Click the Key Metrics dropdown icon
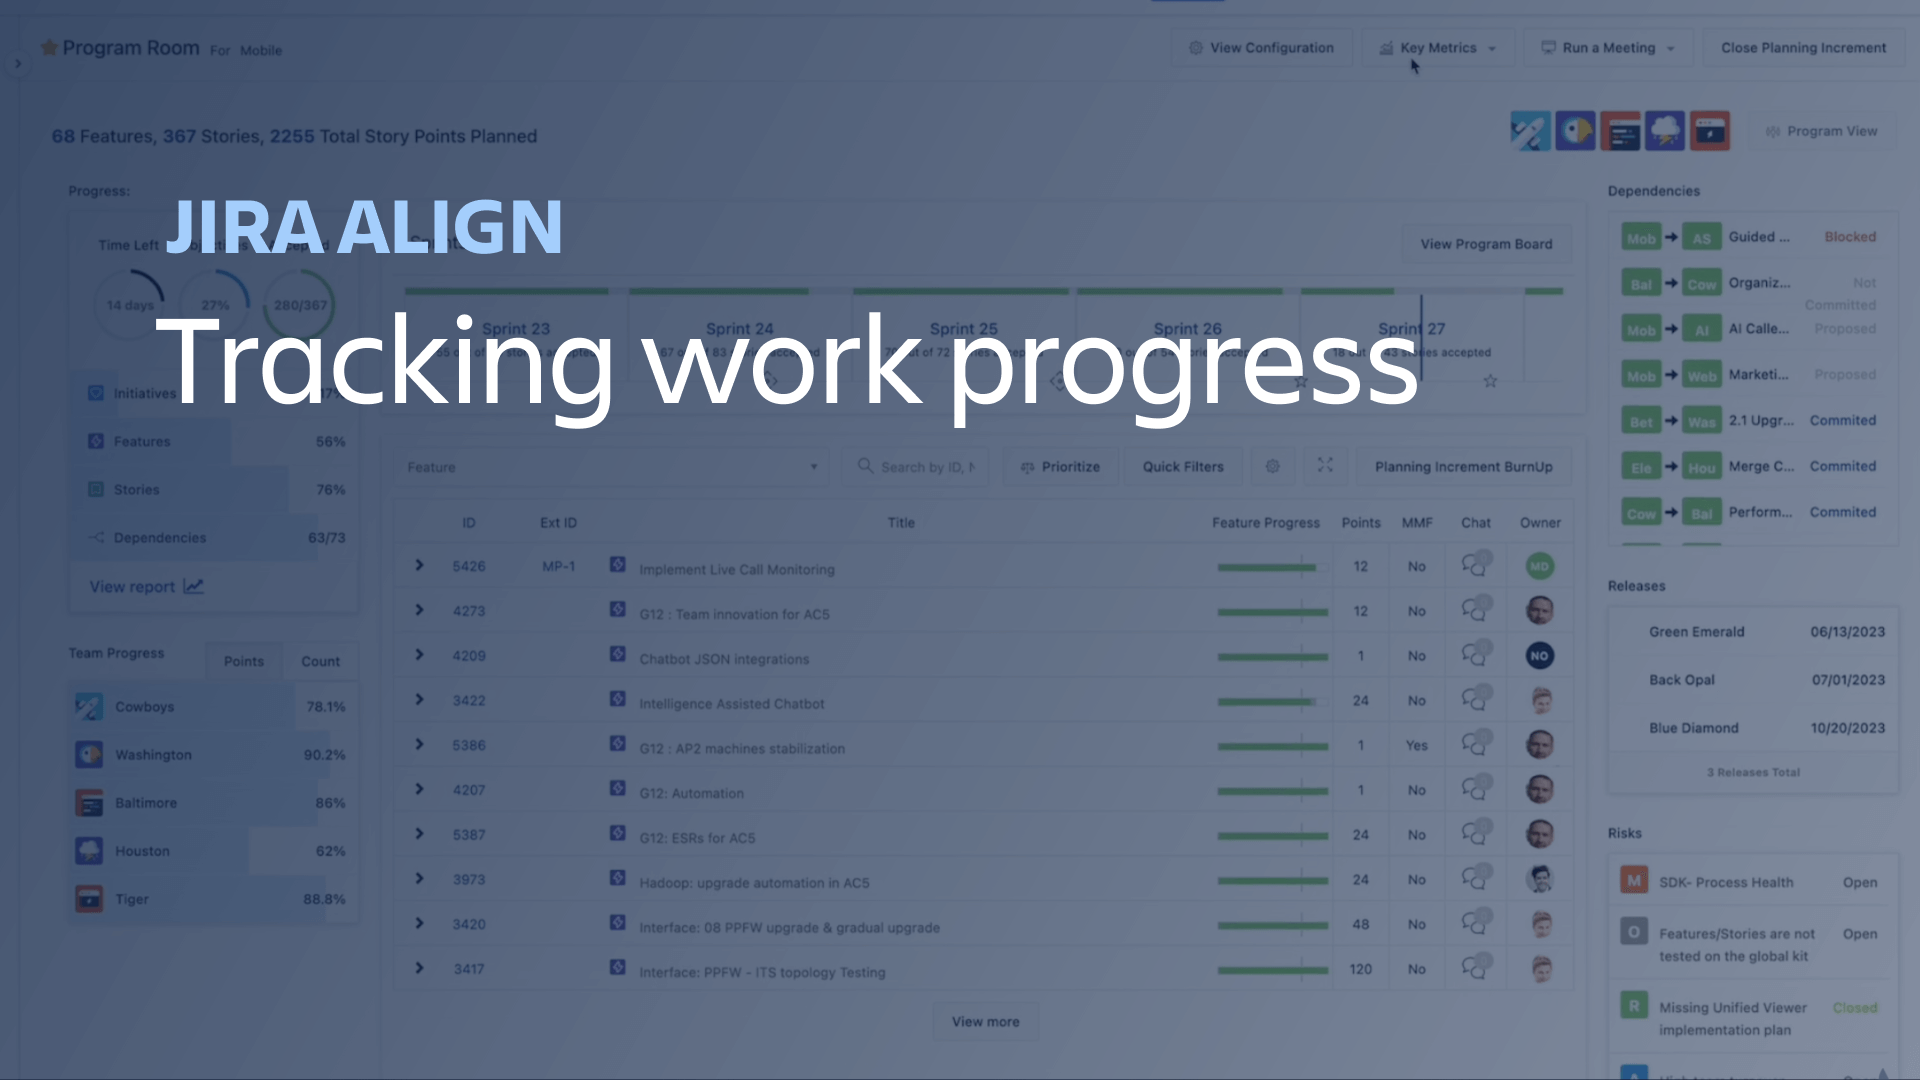The height and width of the screenshot is (1080, 1920). point(1491,47)
